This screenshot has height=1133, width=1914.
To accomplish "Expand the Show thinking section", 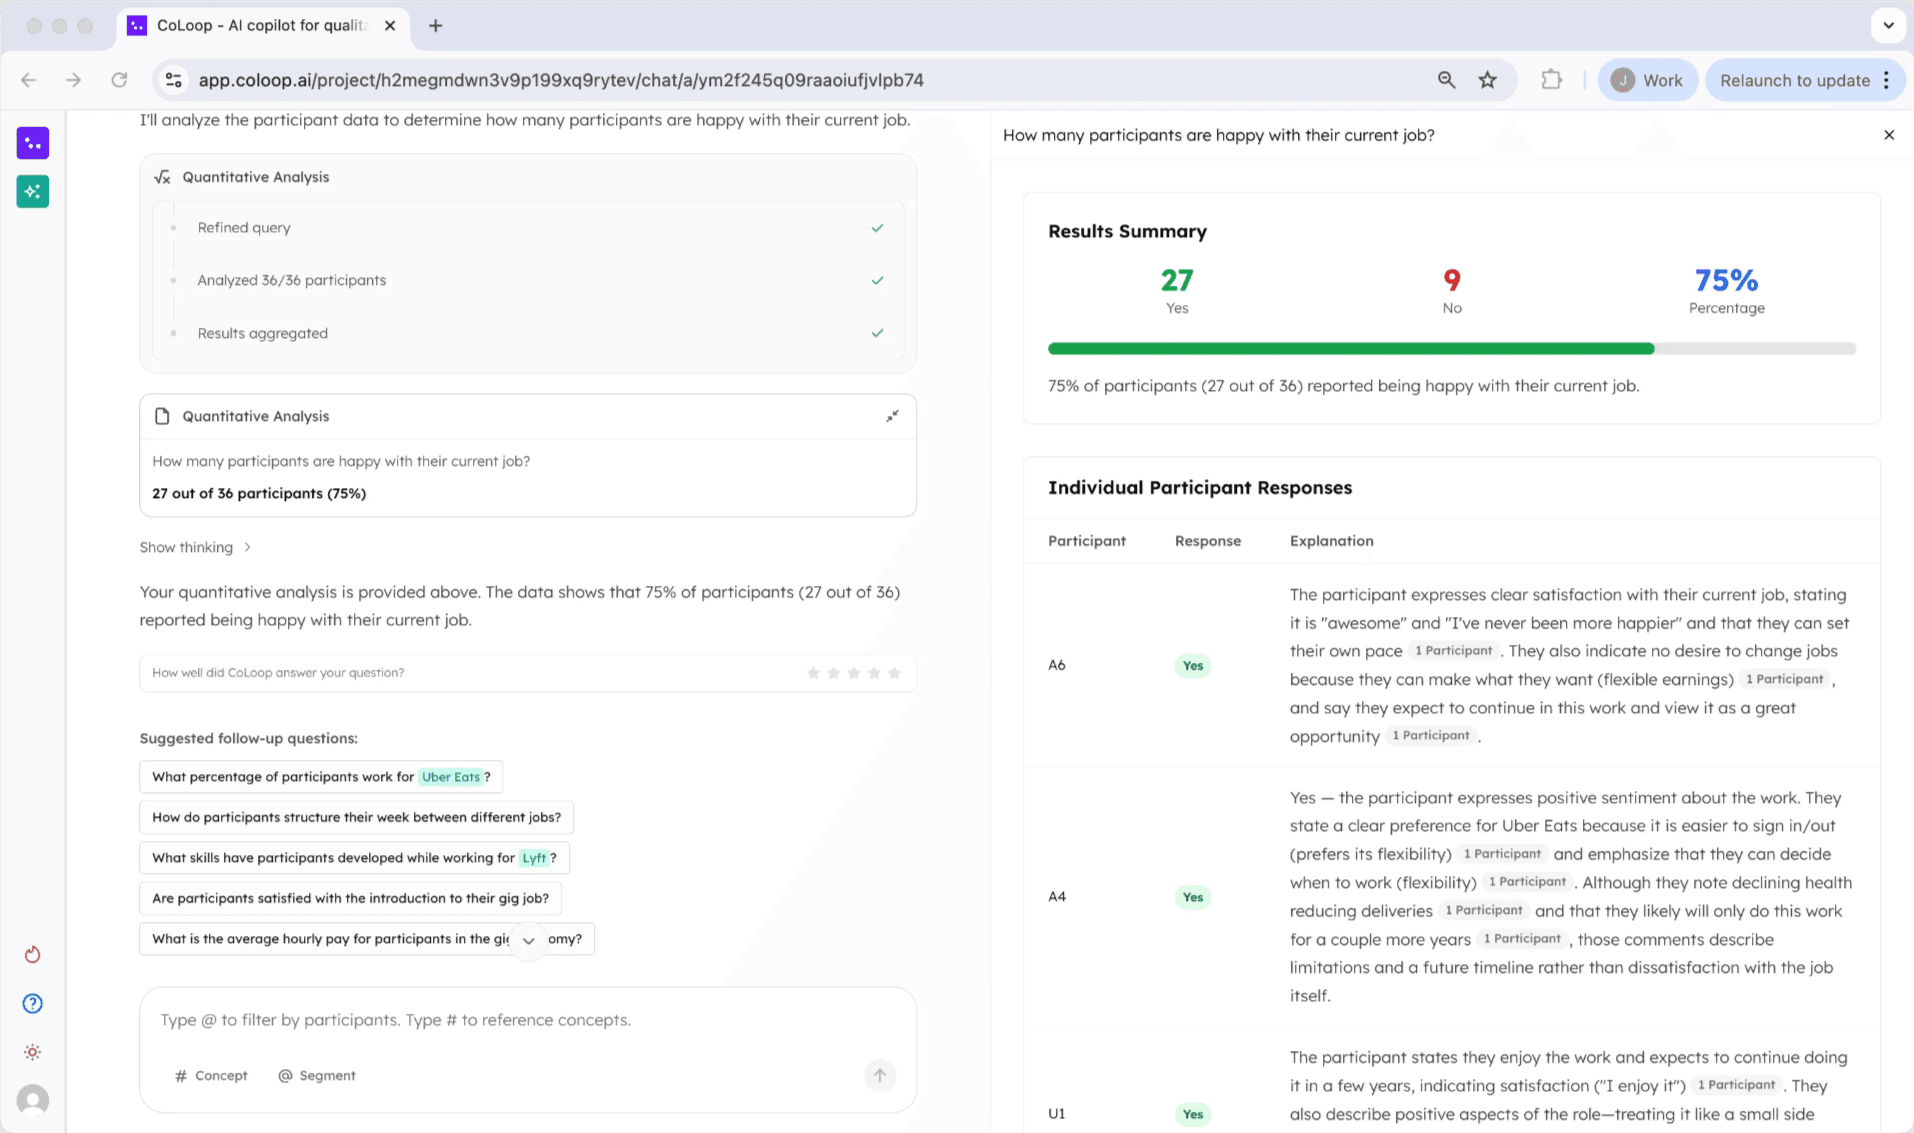I will tap(196, 547).
